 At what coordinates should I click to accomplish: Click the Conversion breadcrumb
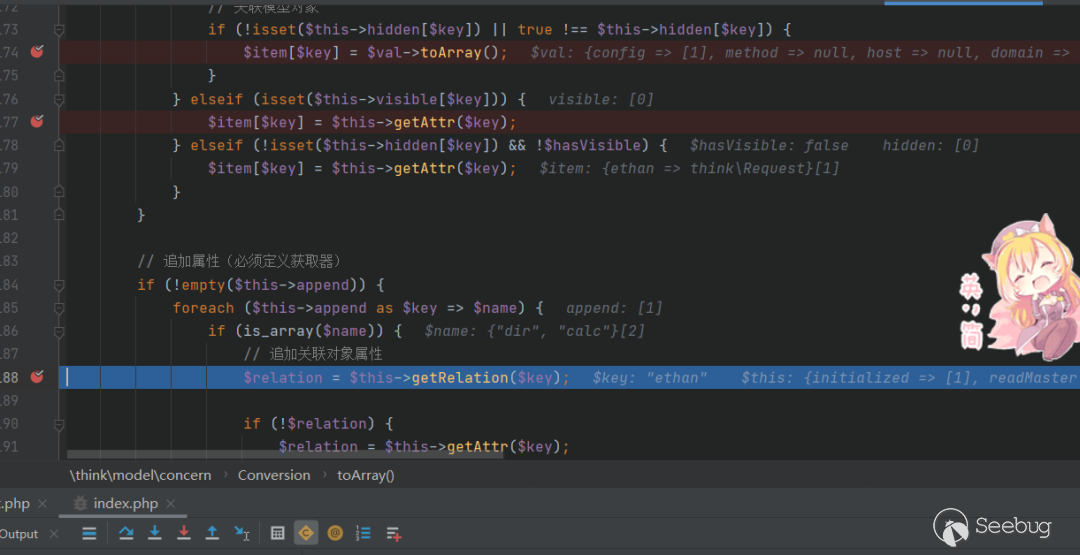pyautogui.click(x=273, y=475)
